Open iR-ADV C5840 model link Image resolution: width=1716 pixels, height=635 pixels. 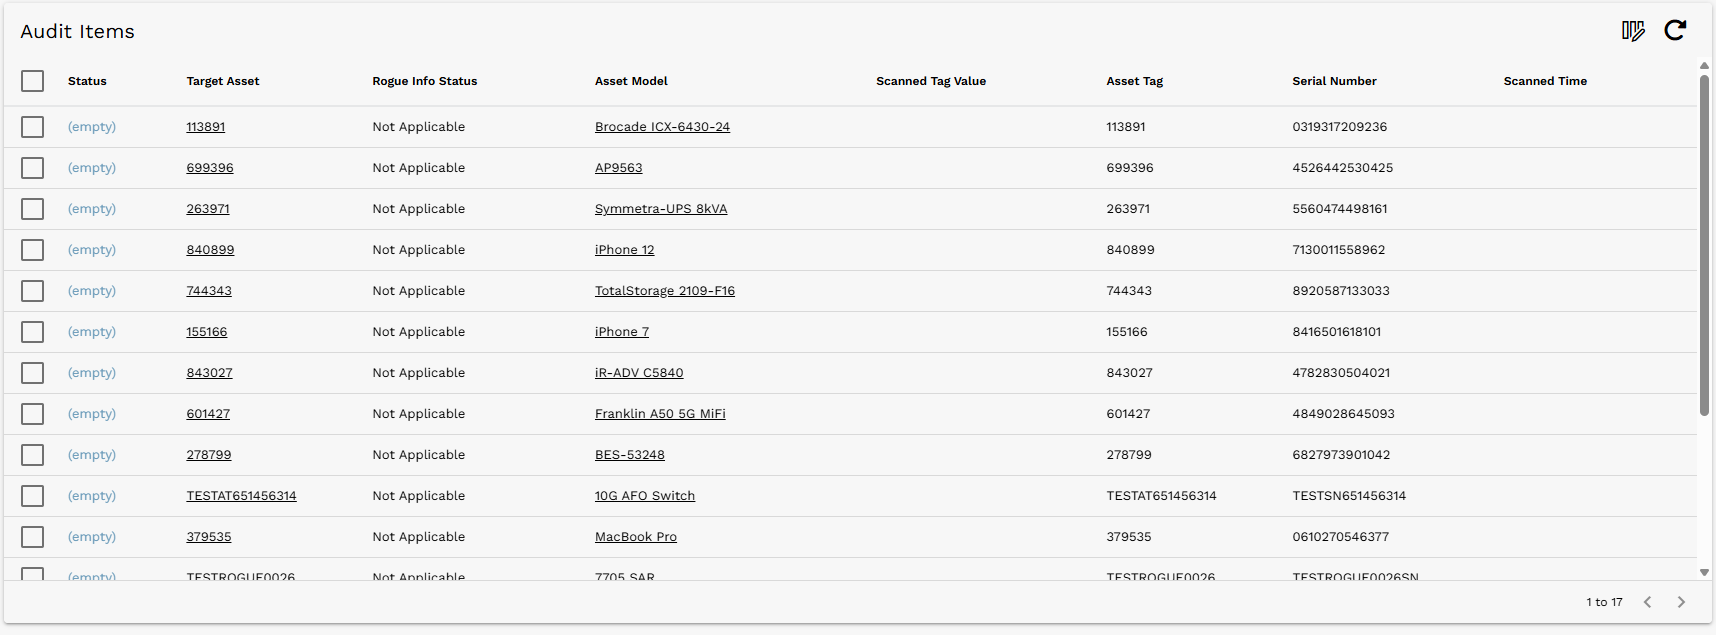coord(639,373)
